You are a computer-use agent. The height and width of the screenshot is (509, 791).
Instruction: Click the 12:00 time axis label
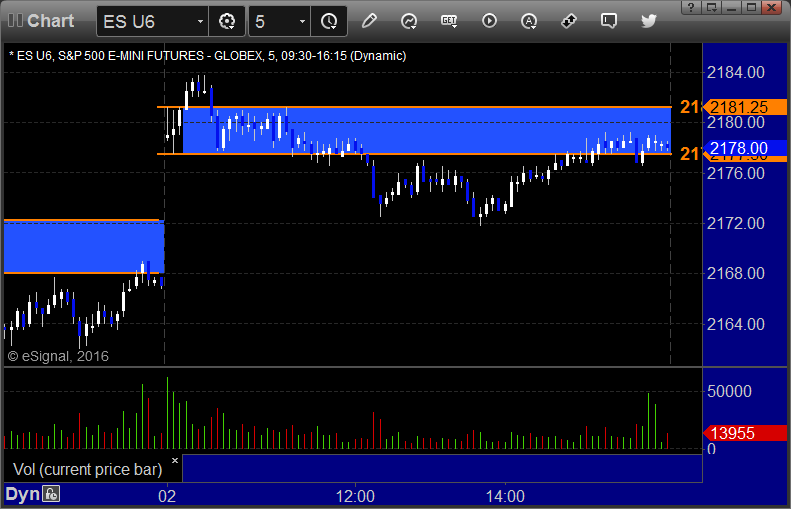pos(355,496)
